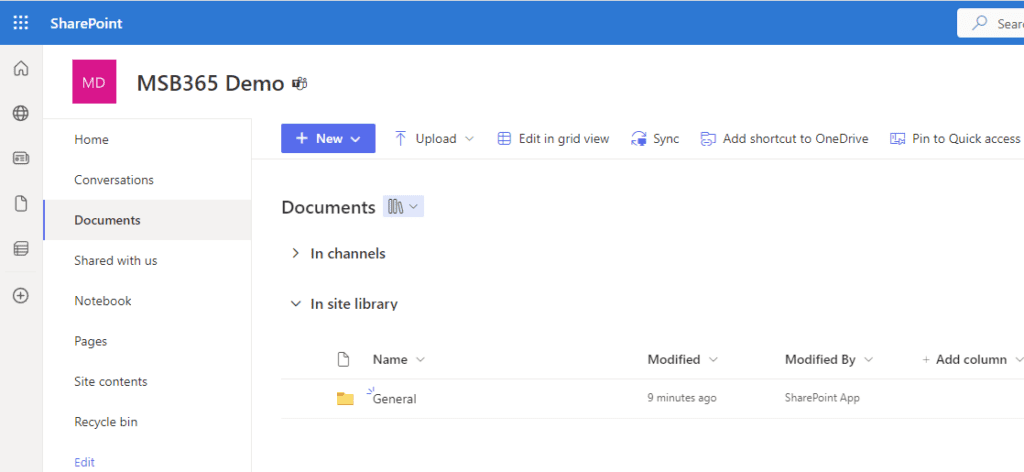This screenshot has width=1024, height=472.
Task: Click the Sync button label
Action: 666,138
